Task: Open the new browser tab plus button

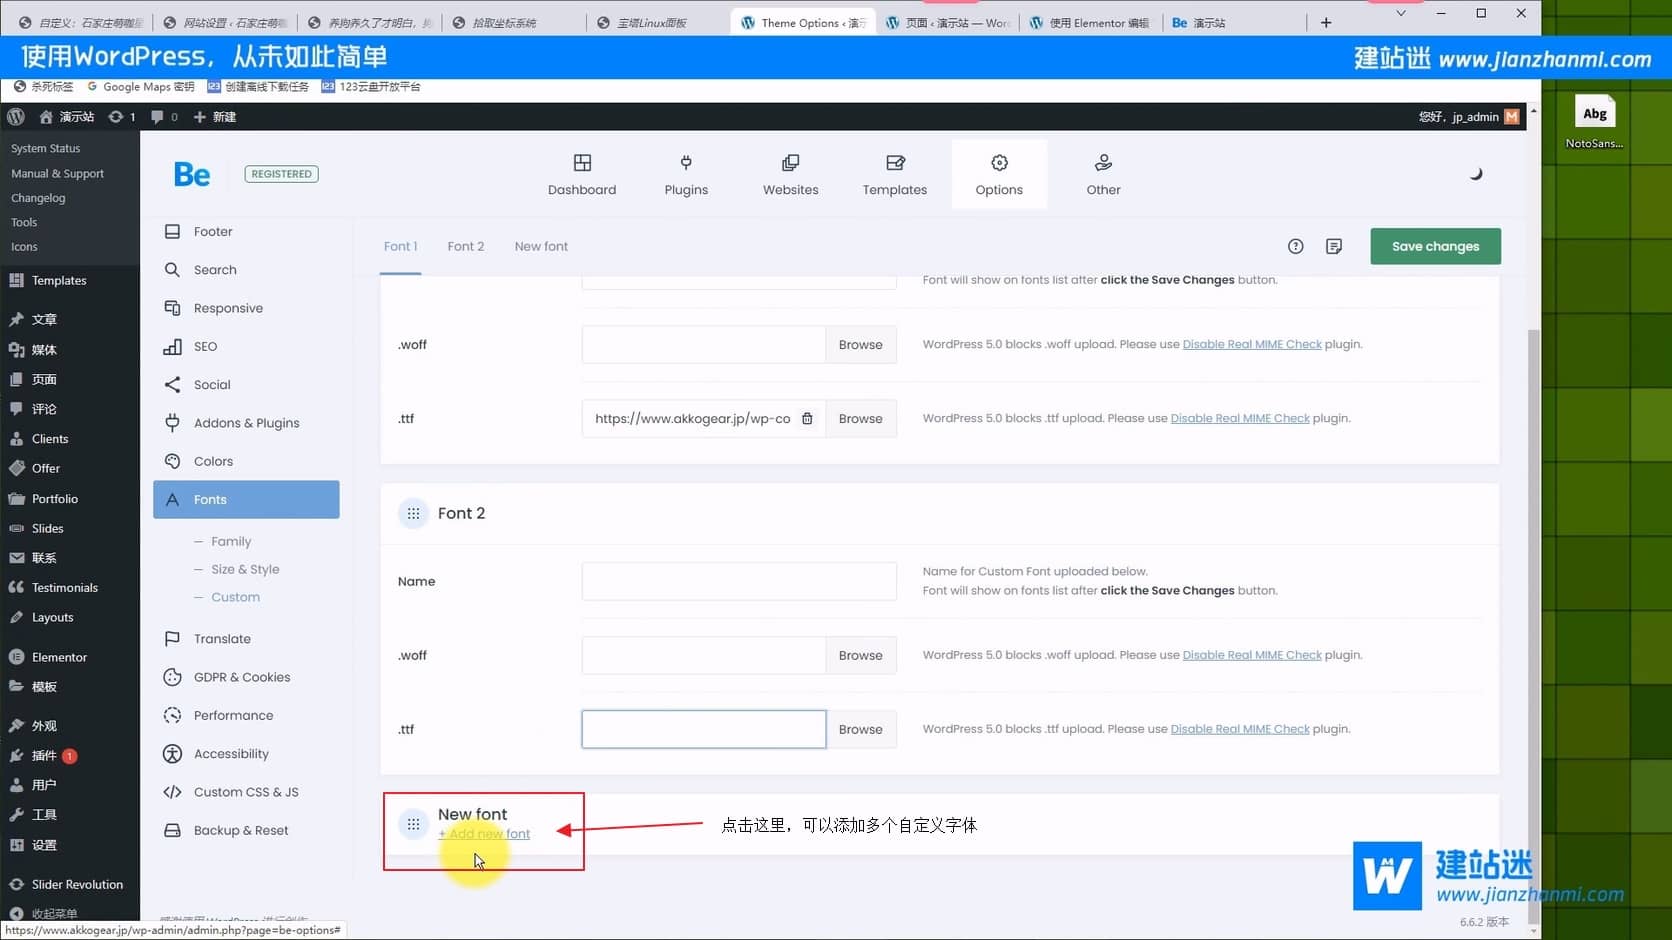Action: click(1325, 22)
